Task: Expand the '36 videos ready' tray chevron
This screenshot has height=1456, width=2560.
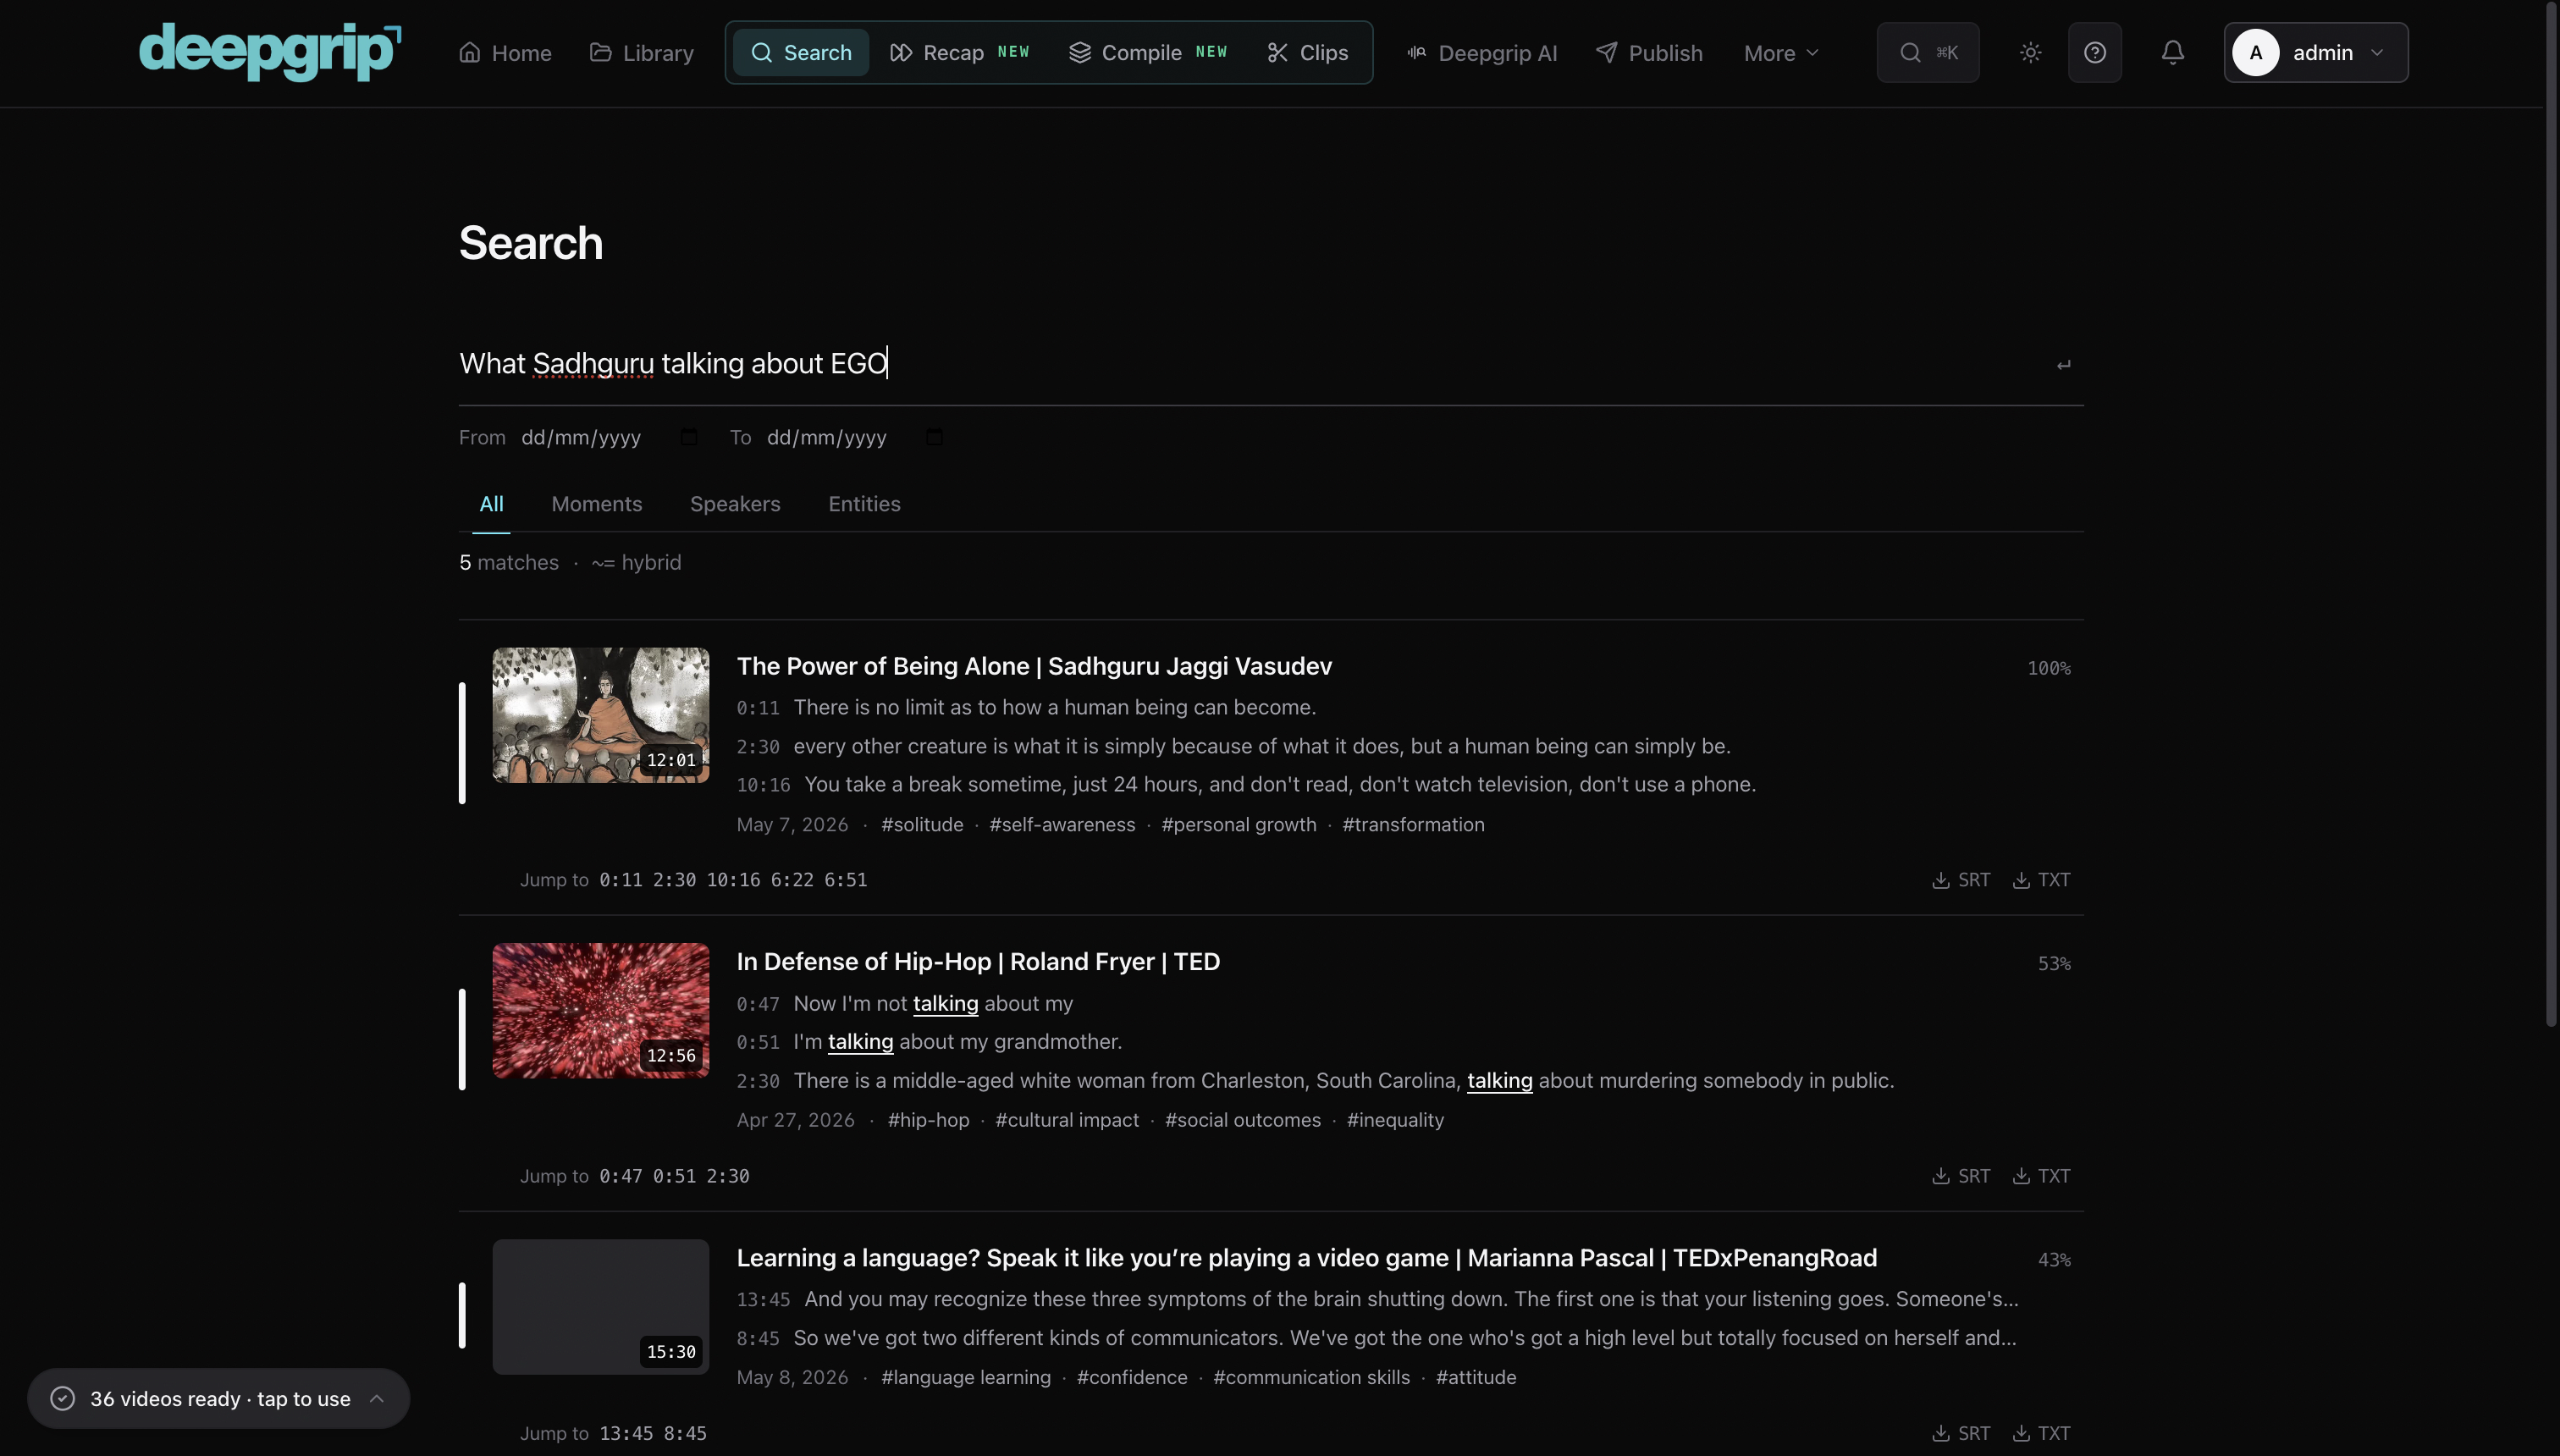Action: (x=377, y=1398)
